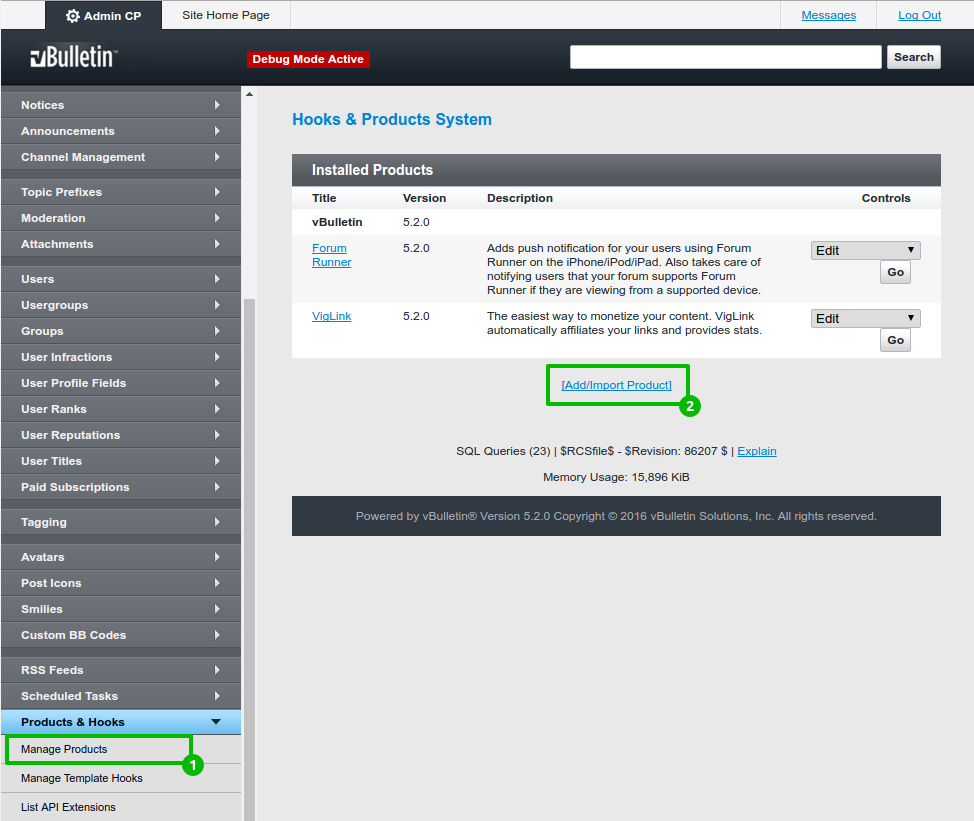Image resolution: width=974 pixels, height=821 pixels.
Task: Expand the User Titles section
Action: pos(121,461)
